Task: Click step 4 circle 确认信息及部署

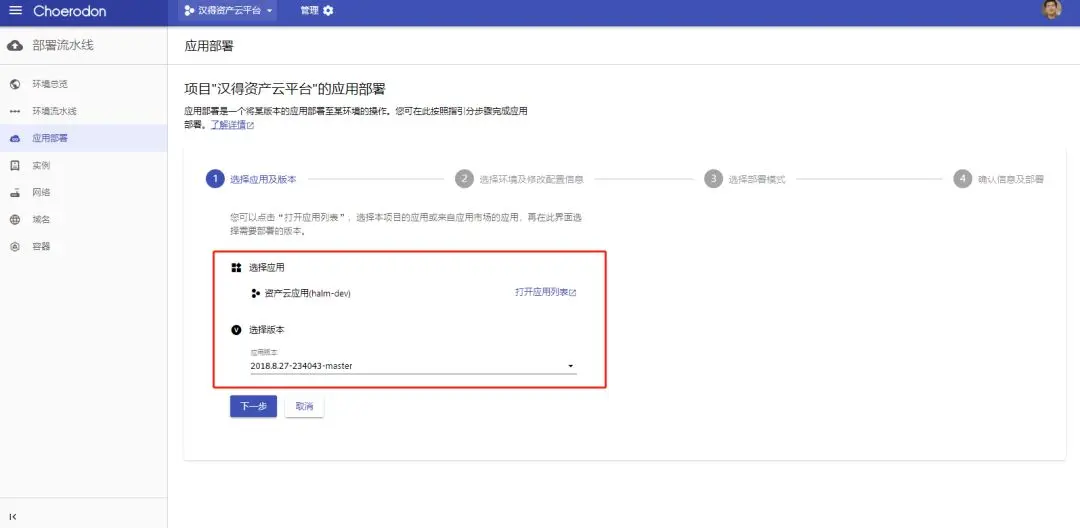Action: click(x=963, y=179)
